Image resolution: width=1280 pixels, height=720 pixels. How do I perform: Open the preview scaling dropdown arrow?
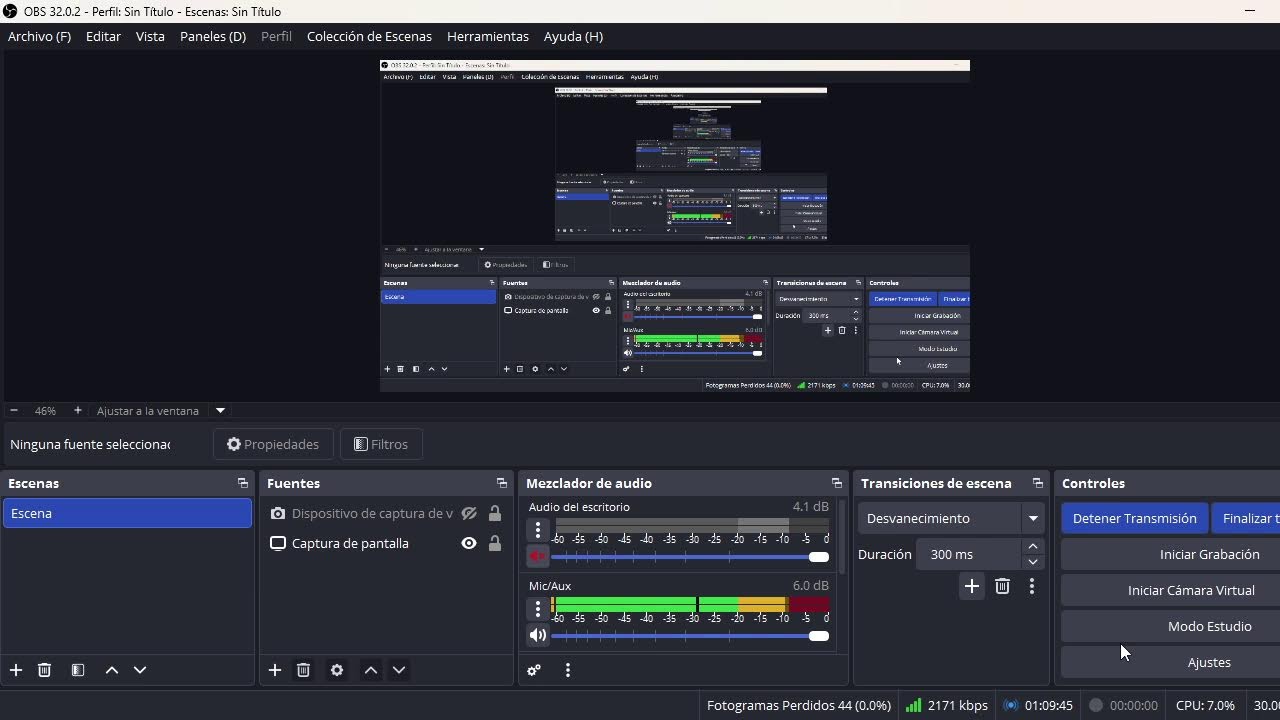pos(220,410)
